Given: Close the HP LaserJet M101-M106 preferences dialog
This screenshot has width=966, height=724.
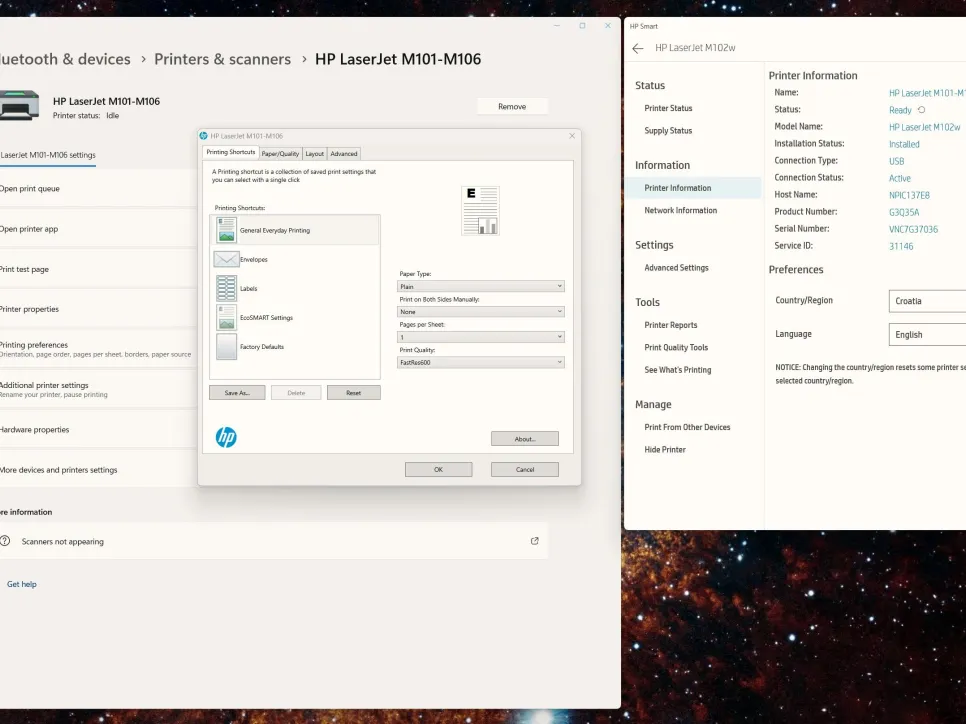Looking at the screenshot, I should click(572, 136).
